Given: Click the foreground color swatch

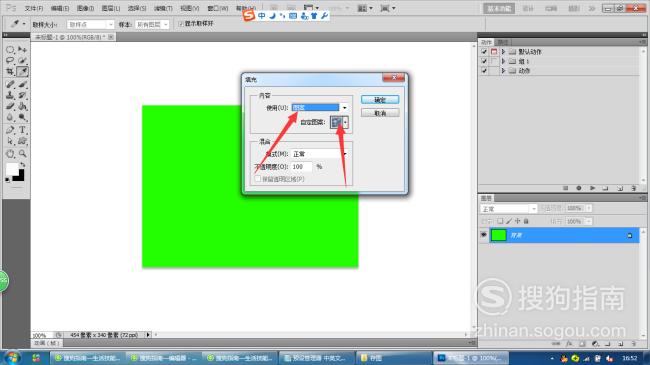Looking at the screenshot, I should (12, 168).
